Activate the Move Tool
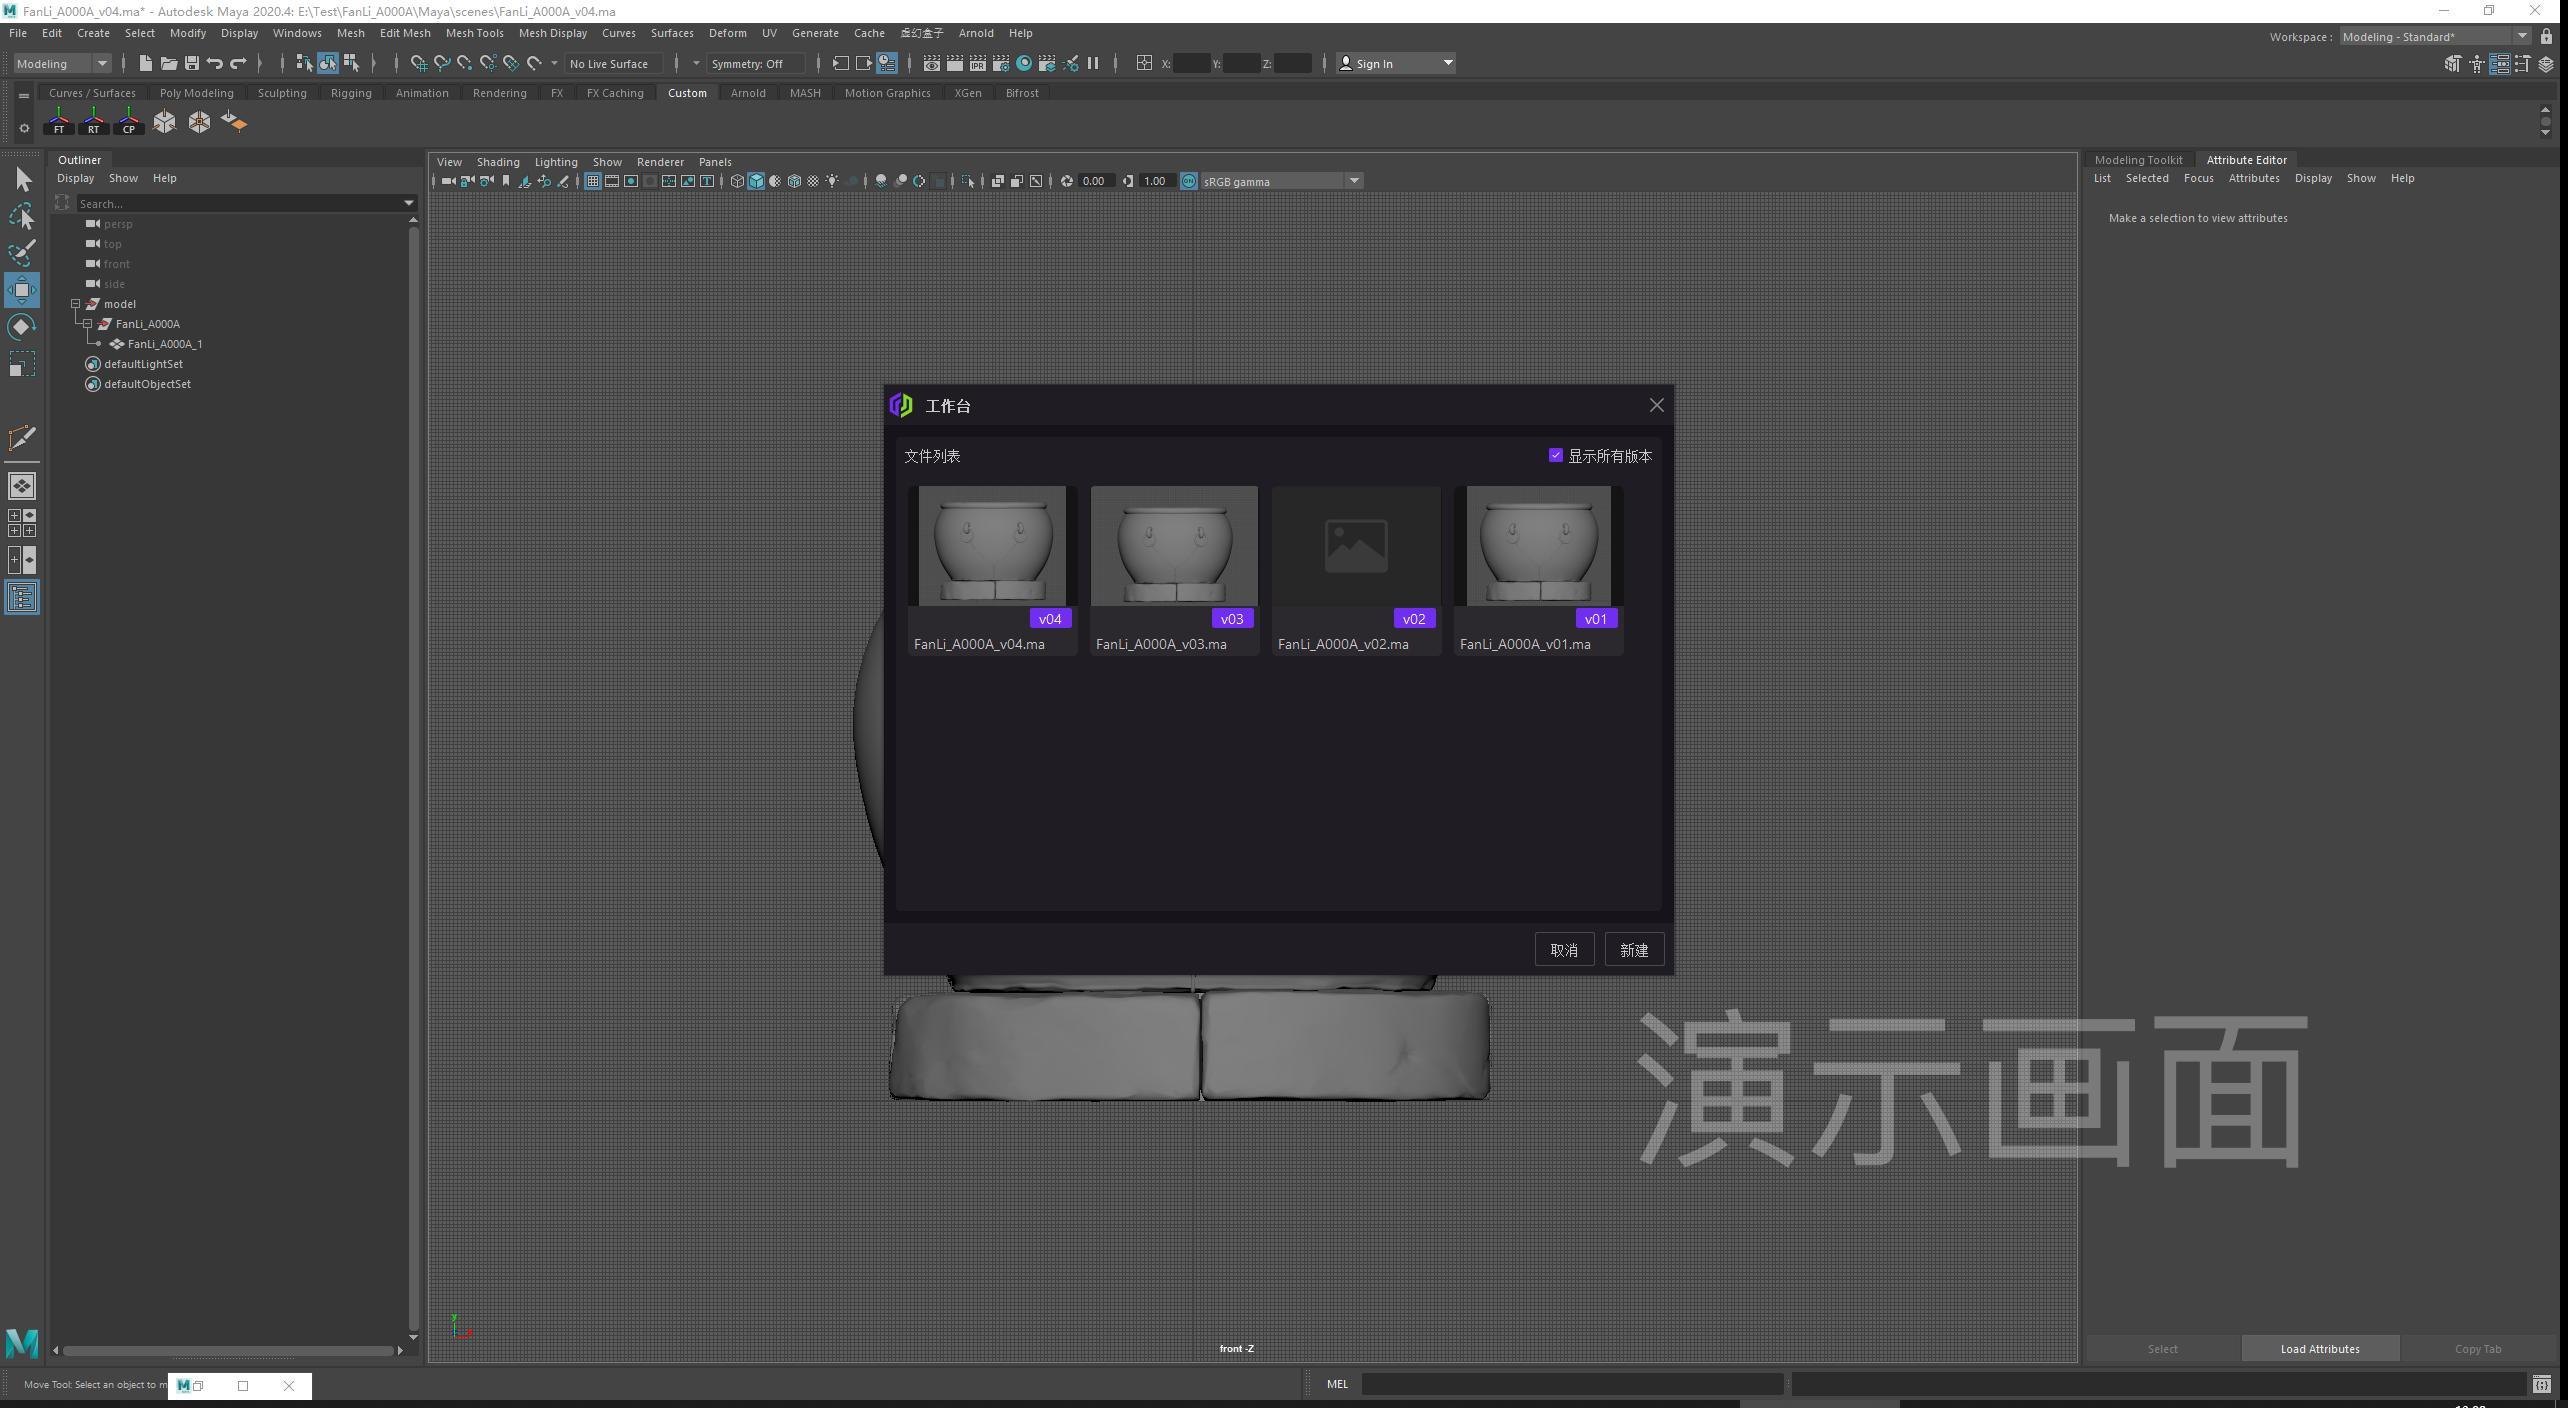 click(22, 290)
